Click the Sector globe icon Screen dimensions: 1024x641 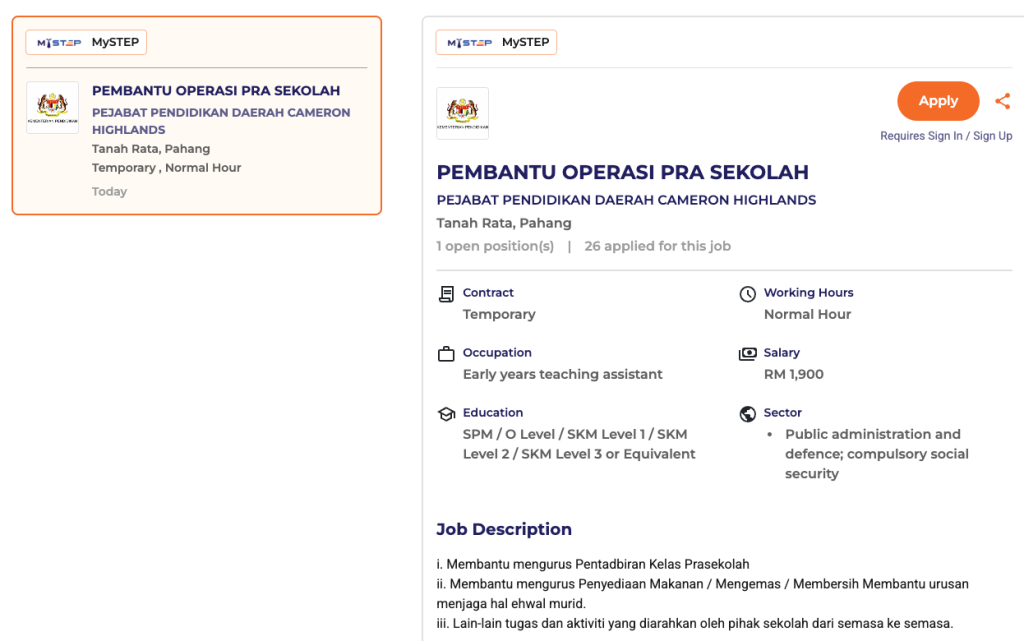tap(747, 414)
